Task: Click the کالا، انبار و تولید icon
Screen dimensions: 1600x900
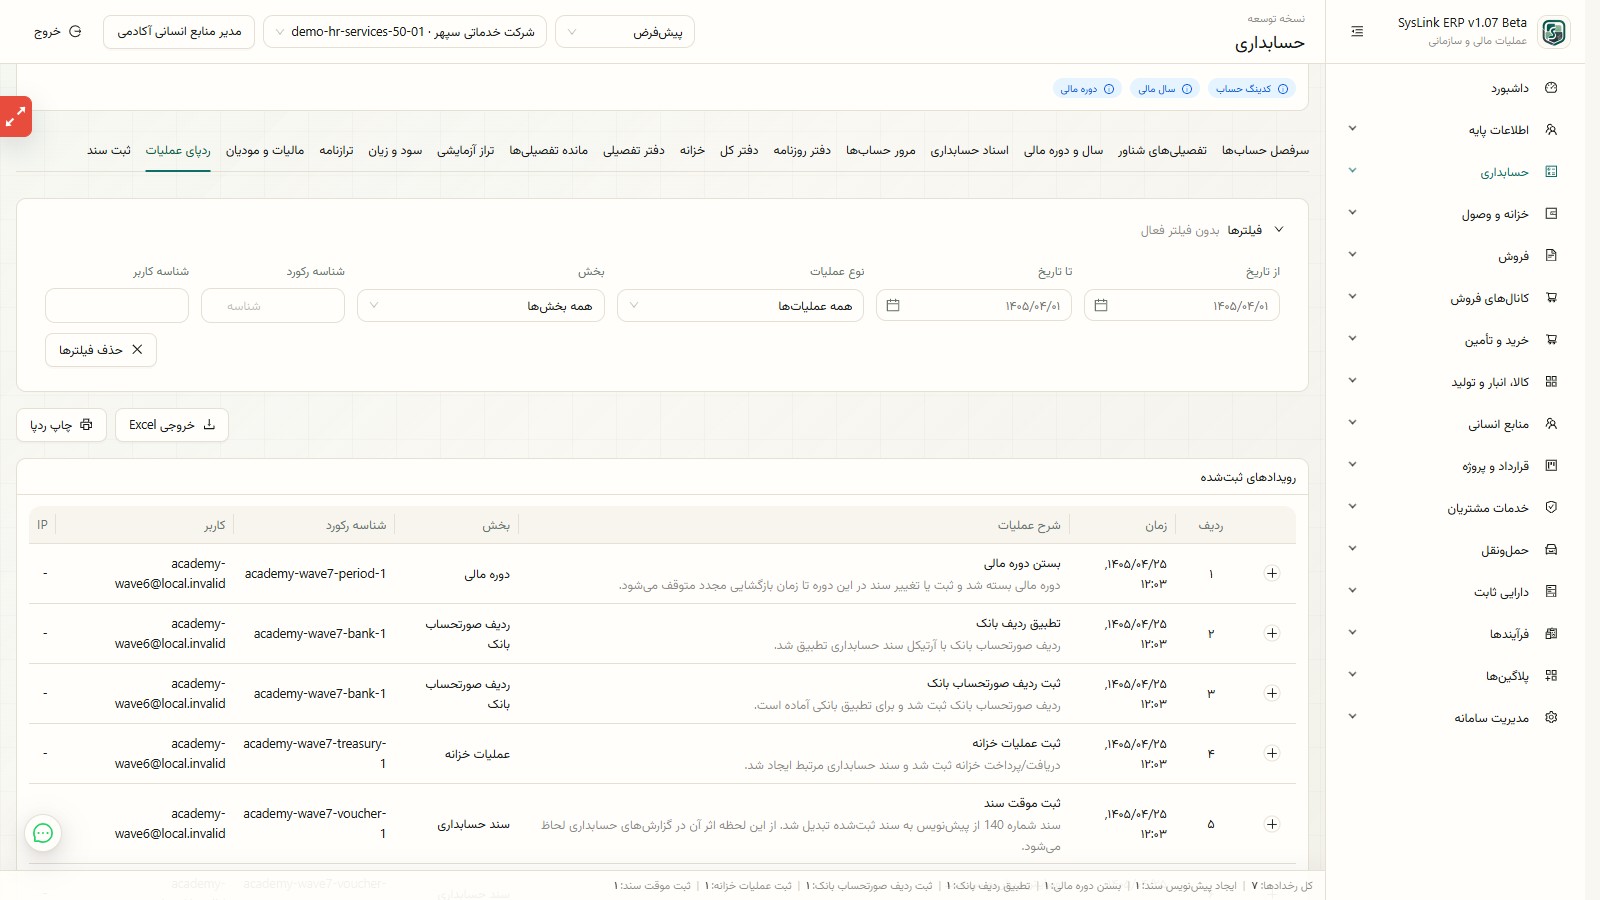Action: pos(1551,382)
